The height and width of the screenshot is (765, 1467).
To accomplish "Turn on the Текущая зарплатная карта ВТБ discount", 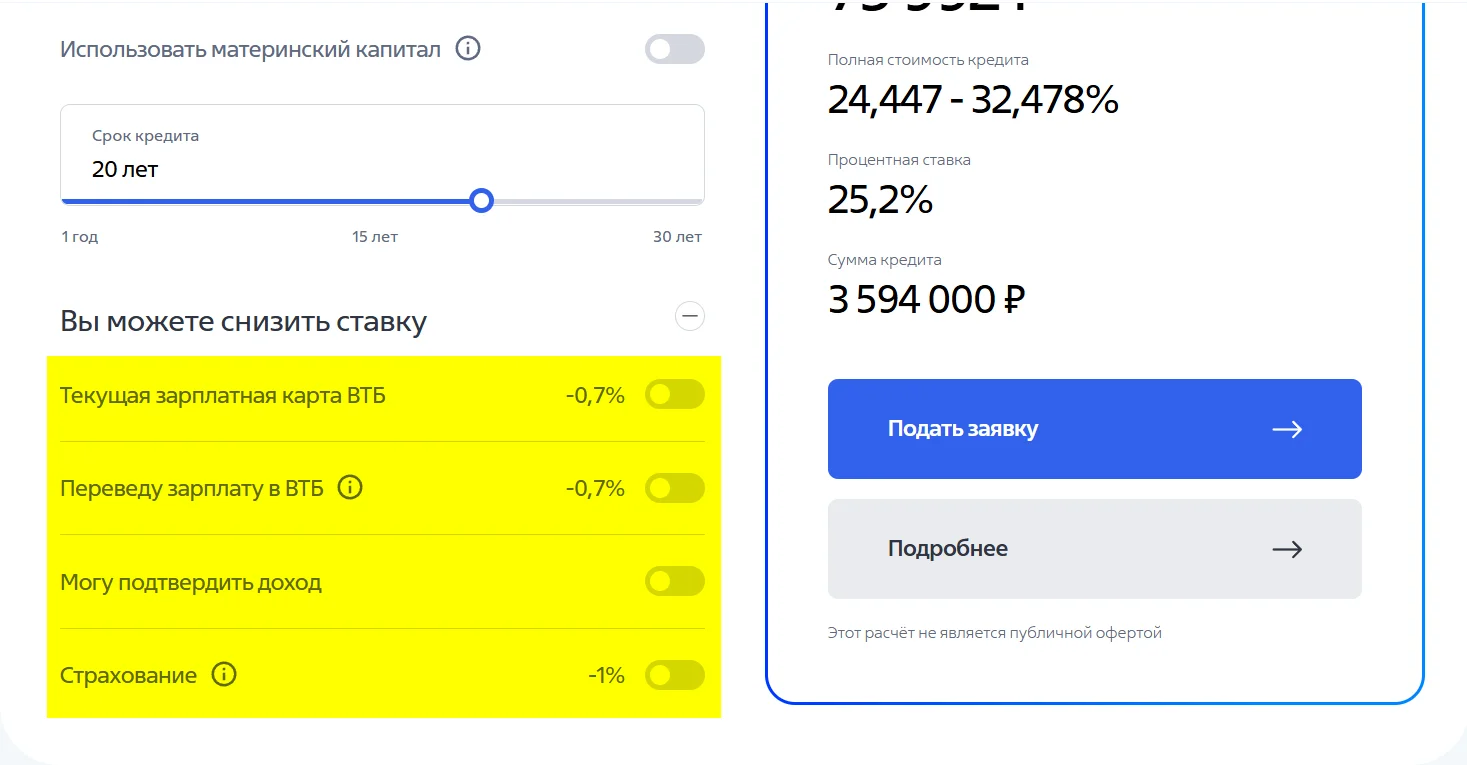I will pyautogui.click(x=674, y=394).
